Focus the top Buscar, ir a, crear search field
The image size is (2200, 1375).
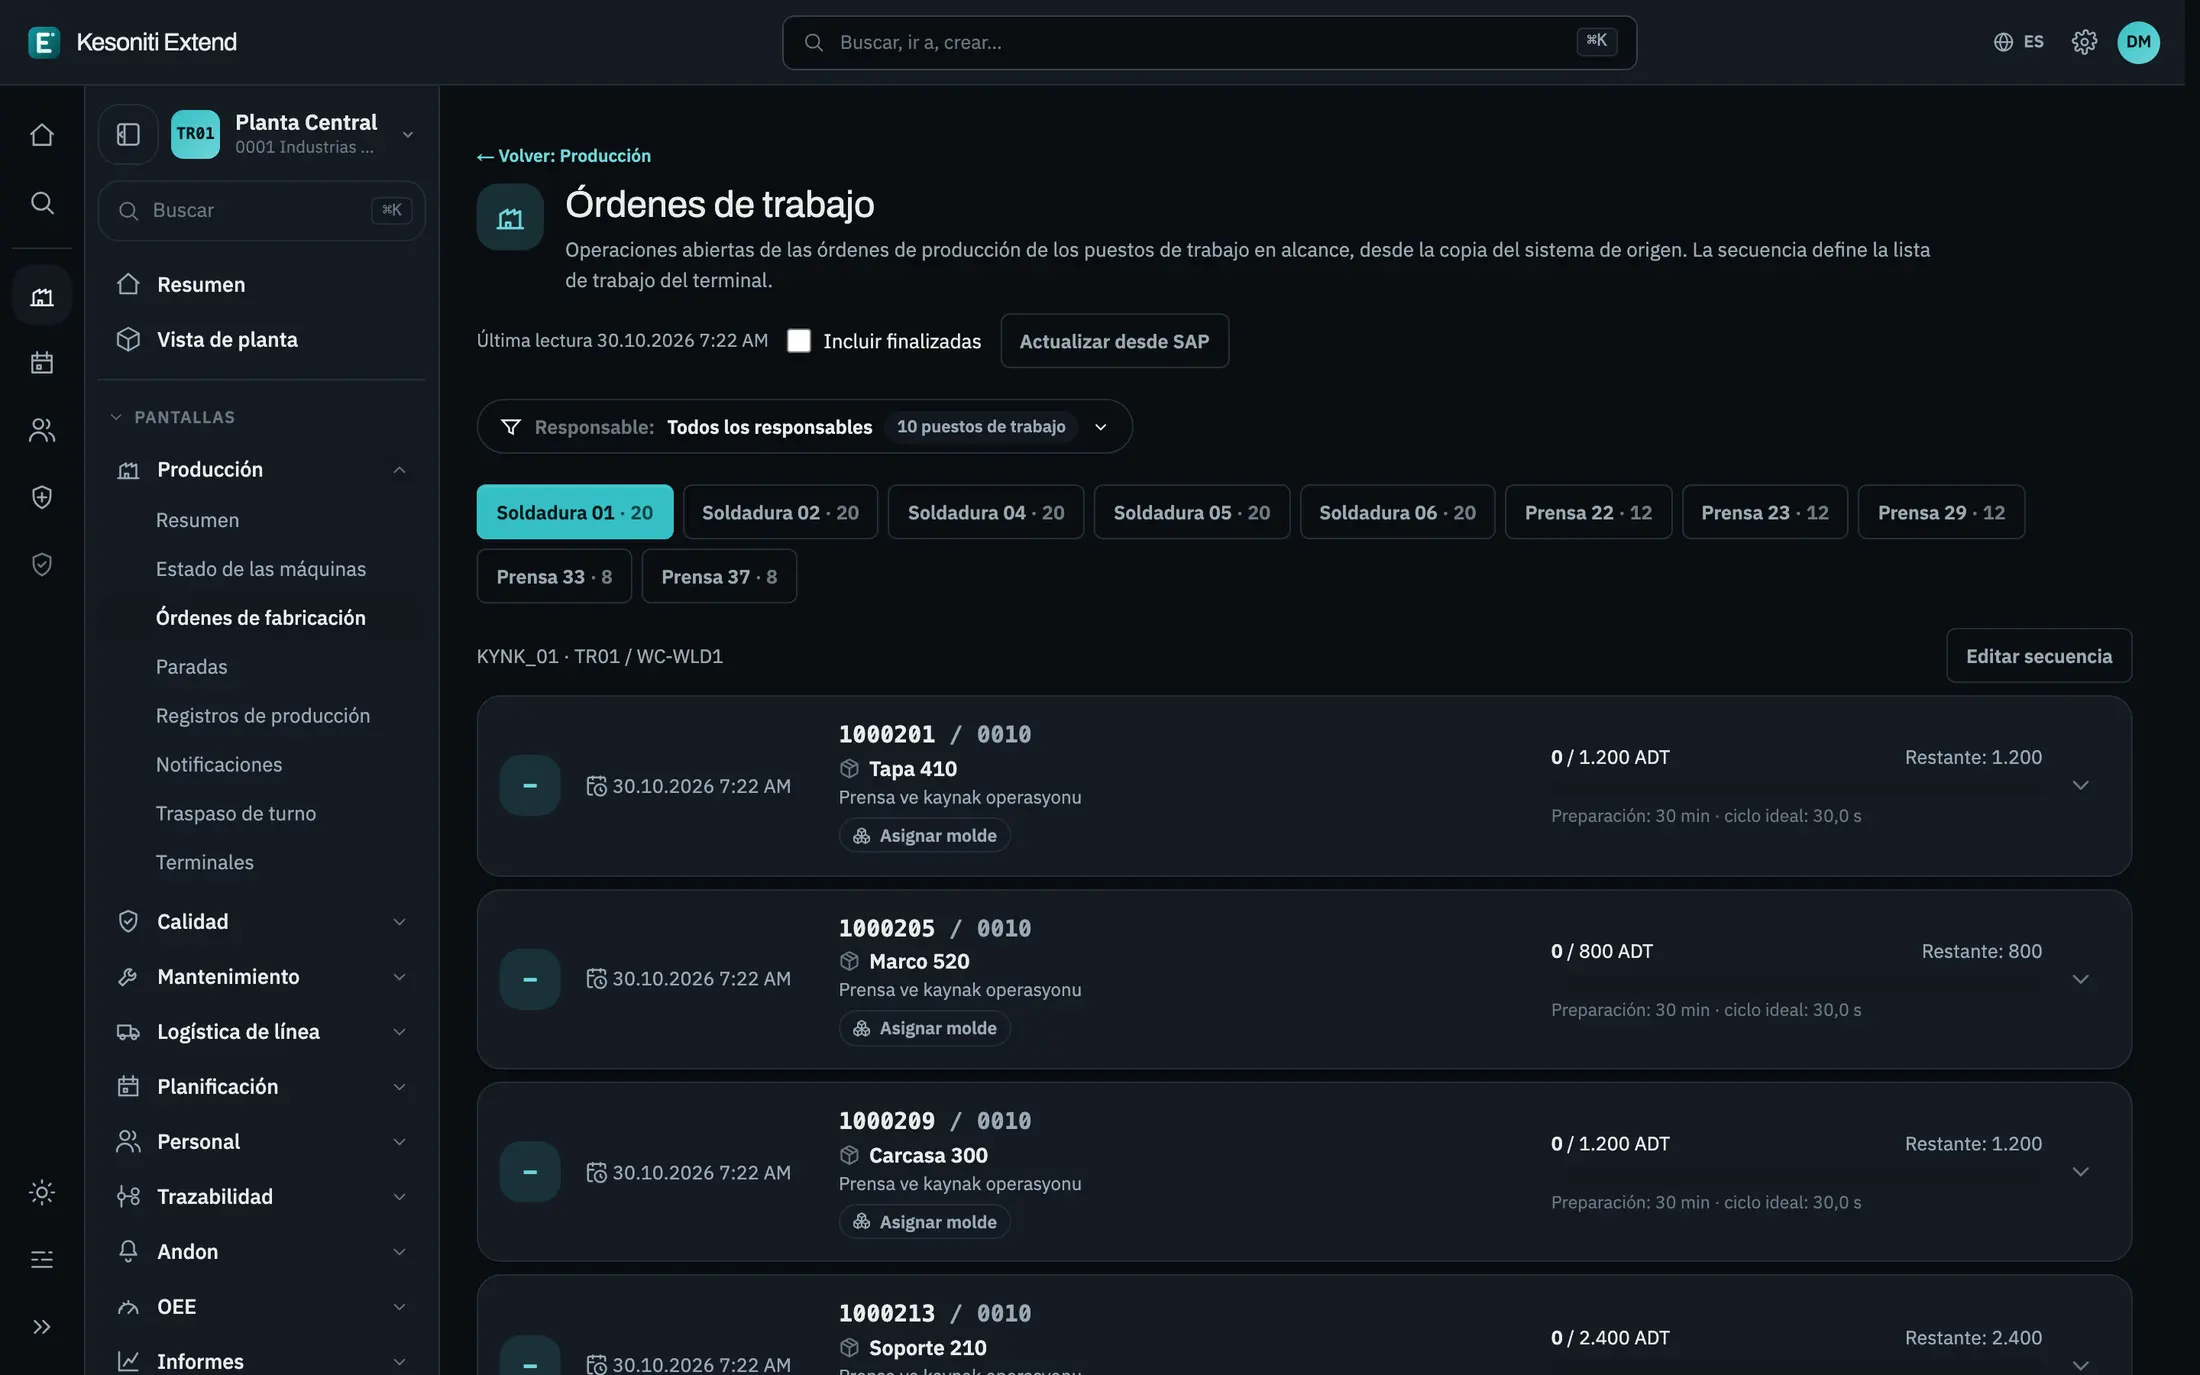[x=1209, y=42]
